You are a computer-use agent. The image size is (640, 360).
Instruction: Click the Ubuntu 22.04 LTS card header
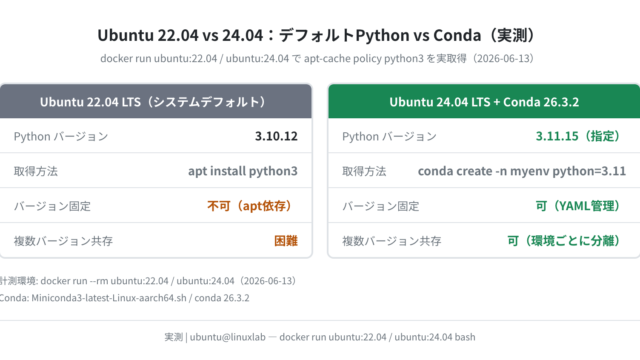coord(156,102)
